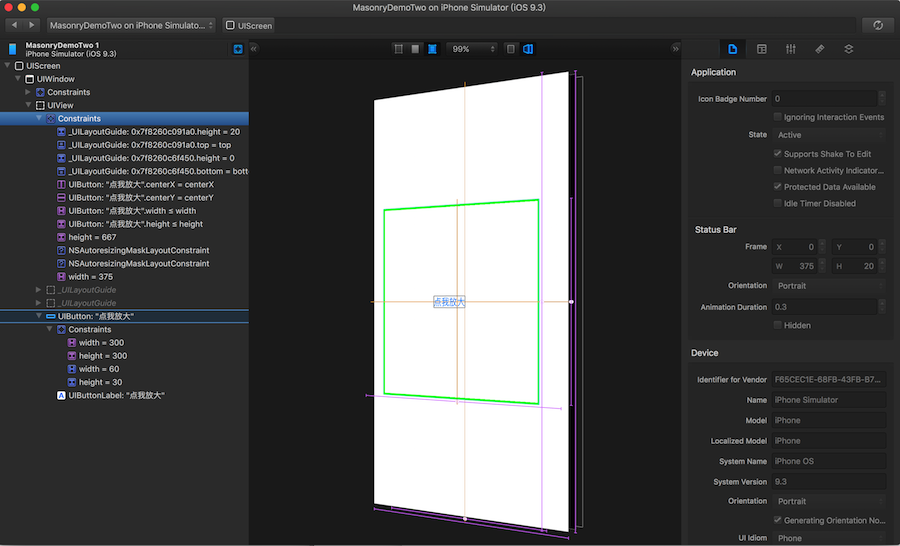The height and width of the screenshot is (546, 900).
Task: Toggle Ignoring Interaction Events checkbox
Action: [x=777, y=117]
